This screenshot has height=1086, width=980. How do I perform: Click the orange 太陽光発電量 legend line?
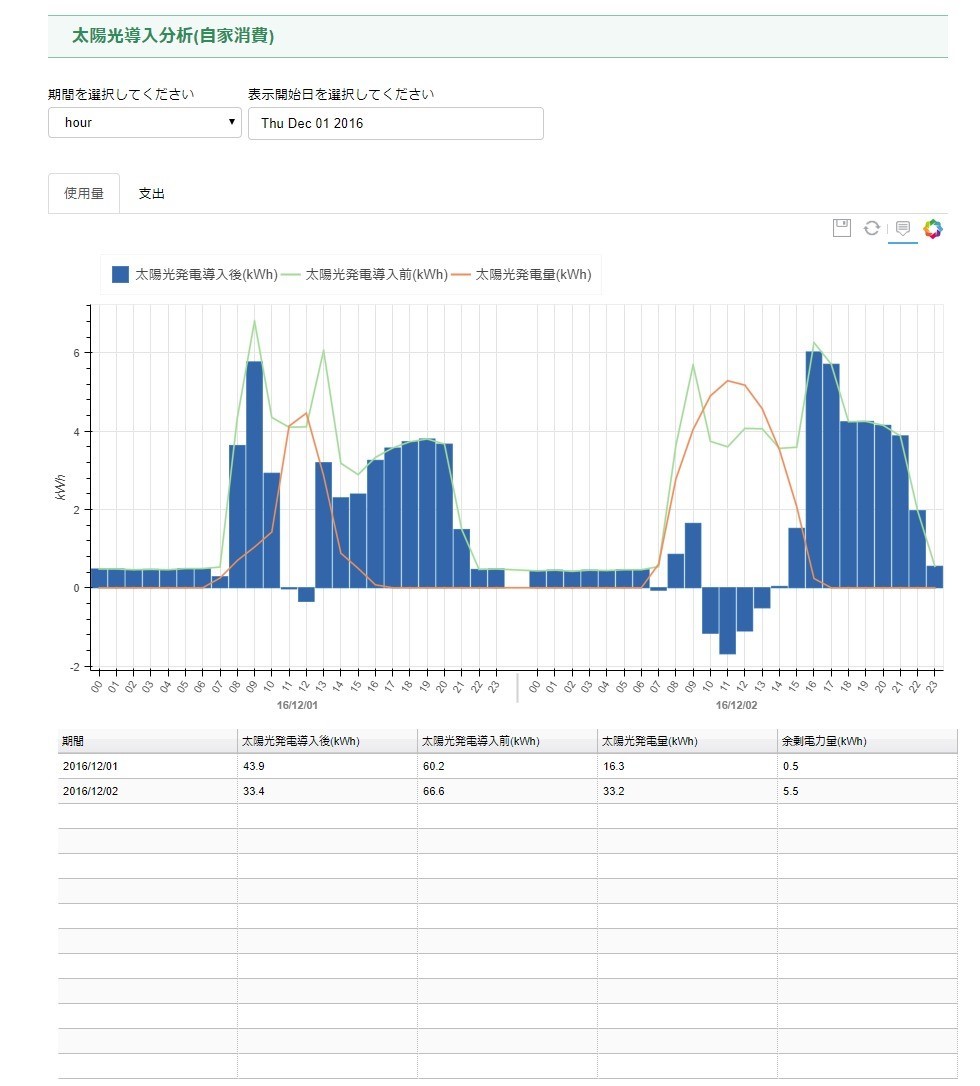(461, 275)
